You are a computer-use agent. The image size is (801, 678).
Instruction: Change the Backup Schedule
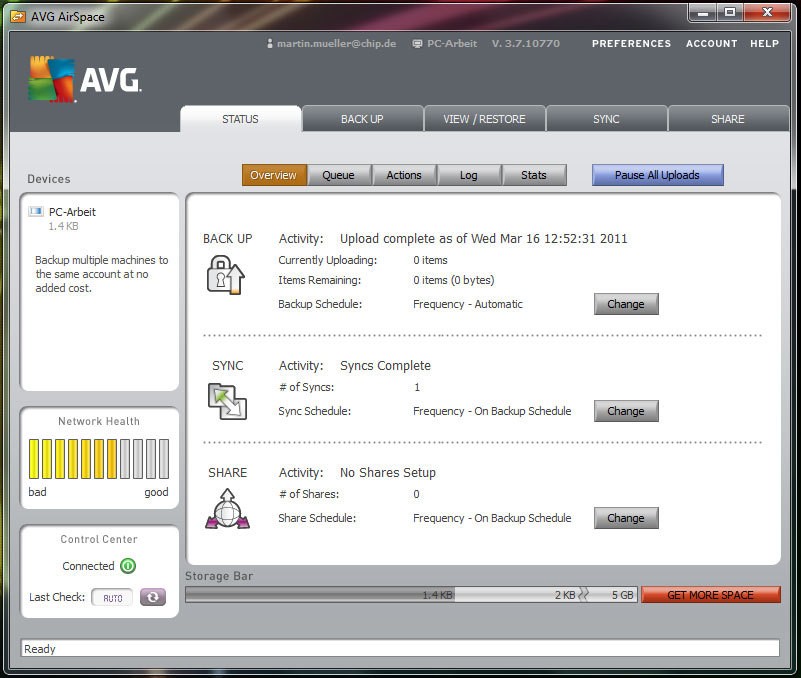626,304
